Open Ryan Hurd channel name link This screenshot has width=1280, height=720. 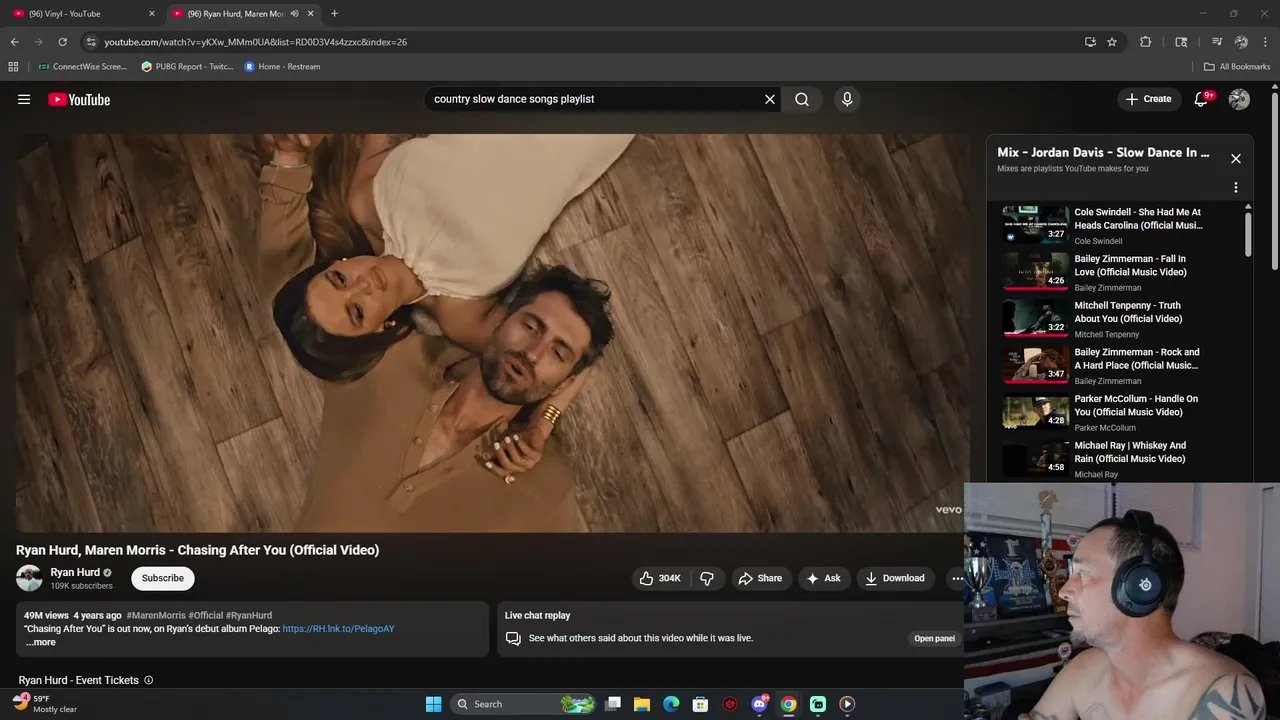tap(75, 572)
